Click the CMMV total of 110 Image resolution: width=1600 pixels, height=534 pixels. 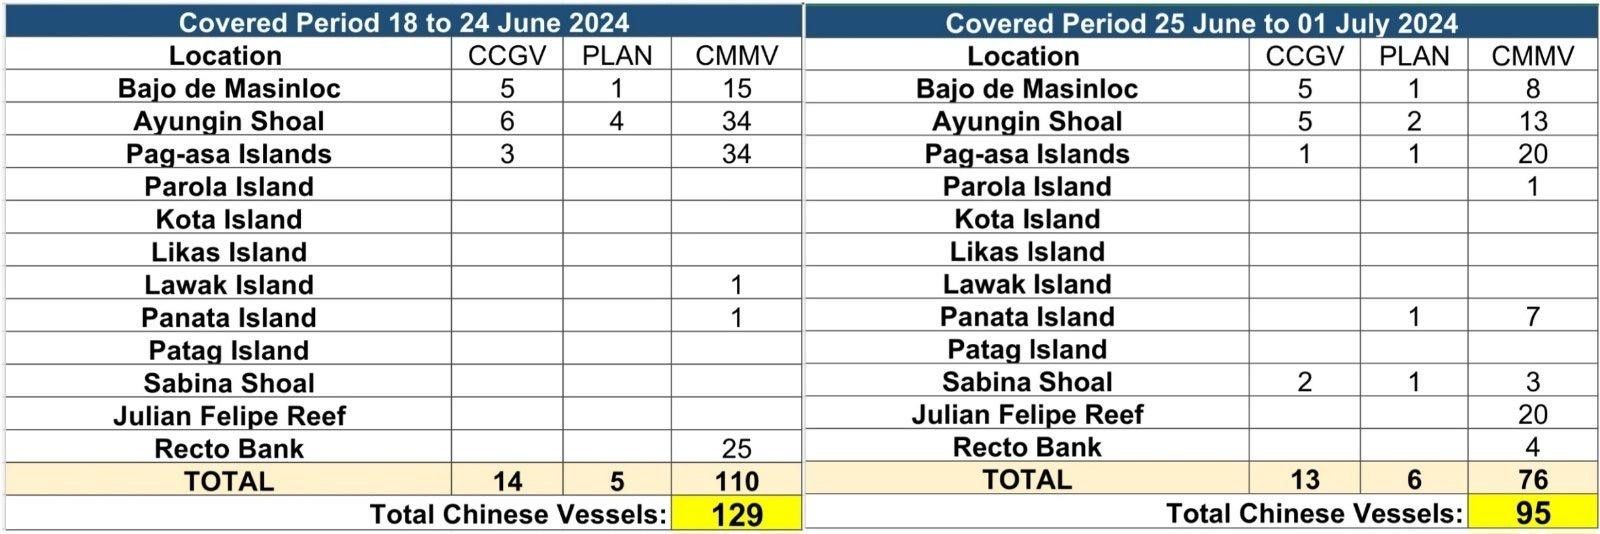coord(736,481)
